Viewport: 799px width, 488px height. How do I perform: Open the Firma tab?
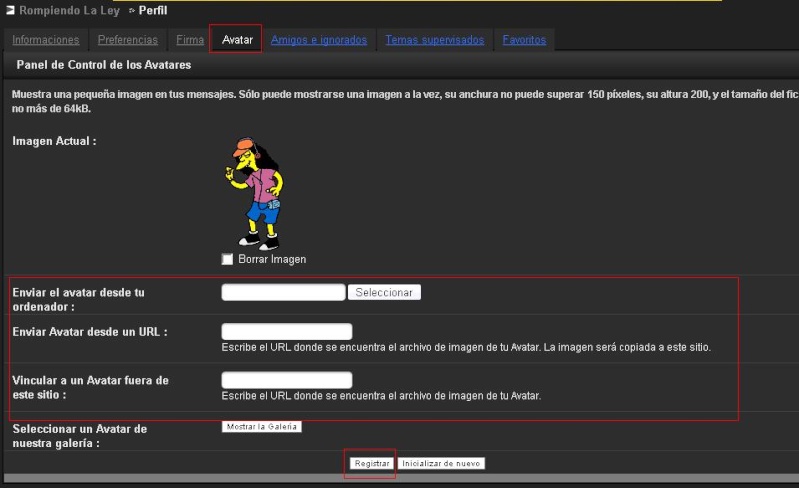tap(190, 40)
